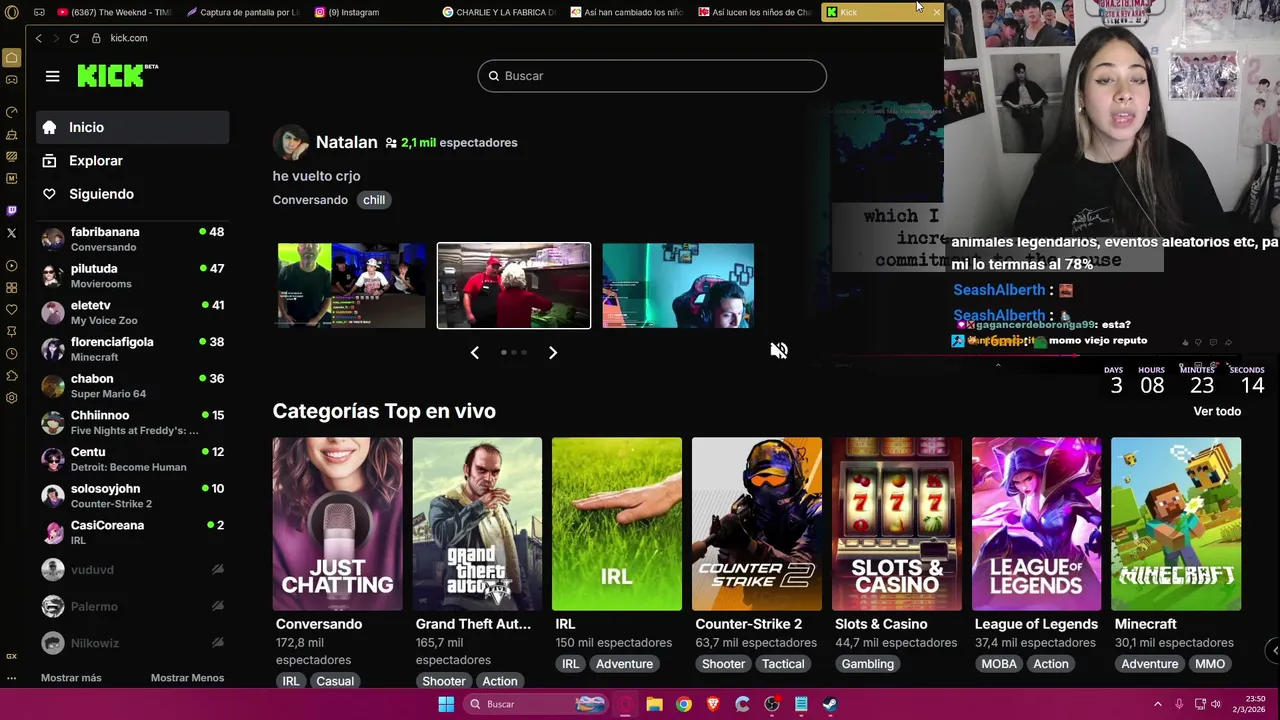Open Steam from taskbar
Image resolution: width=1280 pixels, height=720 pixels.
830,704
